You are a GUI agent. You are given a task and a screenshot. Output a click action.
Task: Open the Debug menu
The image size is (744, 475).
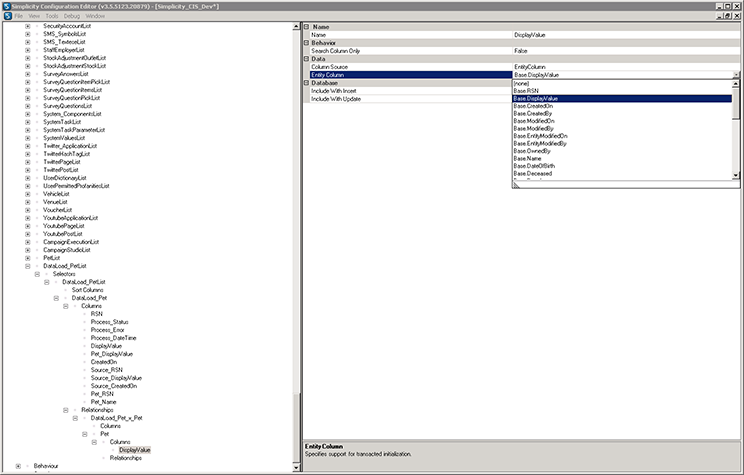tap(72, 16)
